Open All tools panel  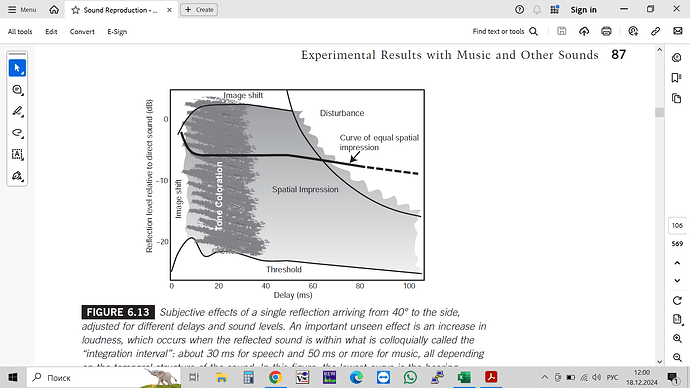[20, 32]
